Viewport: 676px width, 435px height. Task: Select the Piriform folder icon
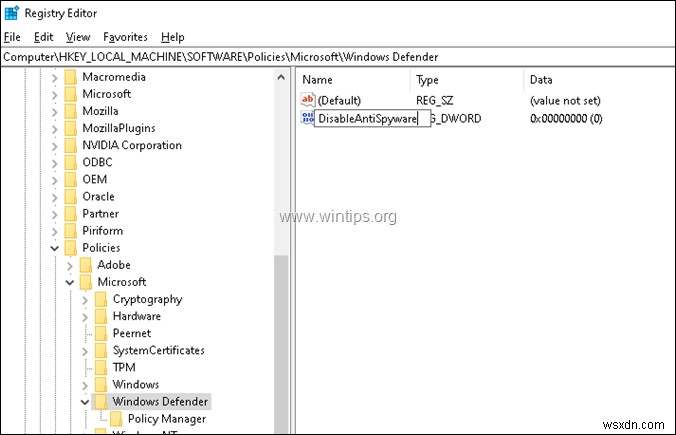[70, 231]
